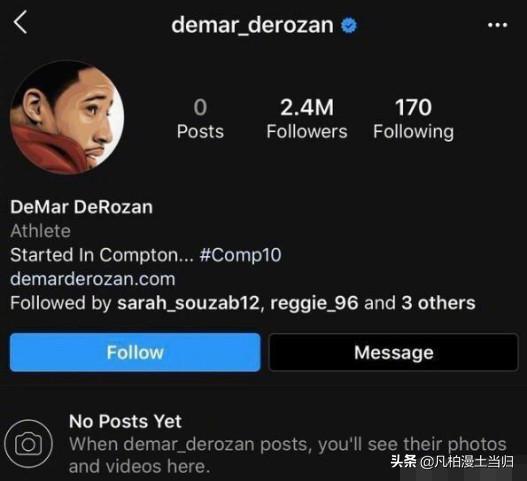Tap the Started In Compton bio text
Viewport: 527px width, 481px height.
[x=102, y=255]
